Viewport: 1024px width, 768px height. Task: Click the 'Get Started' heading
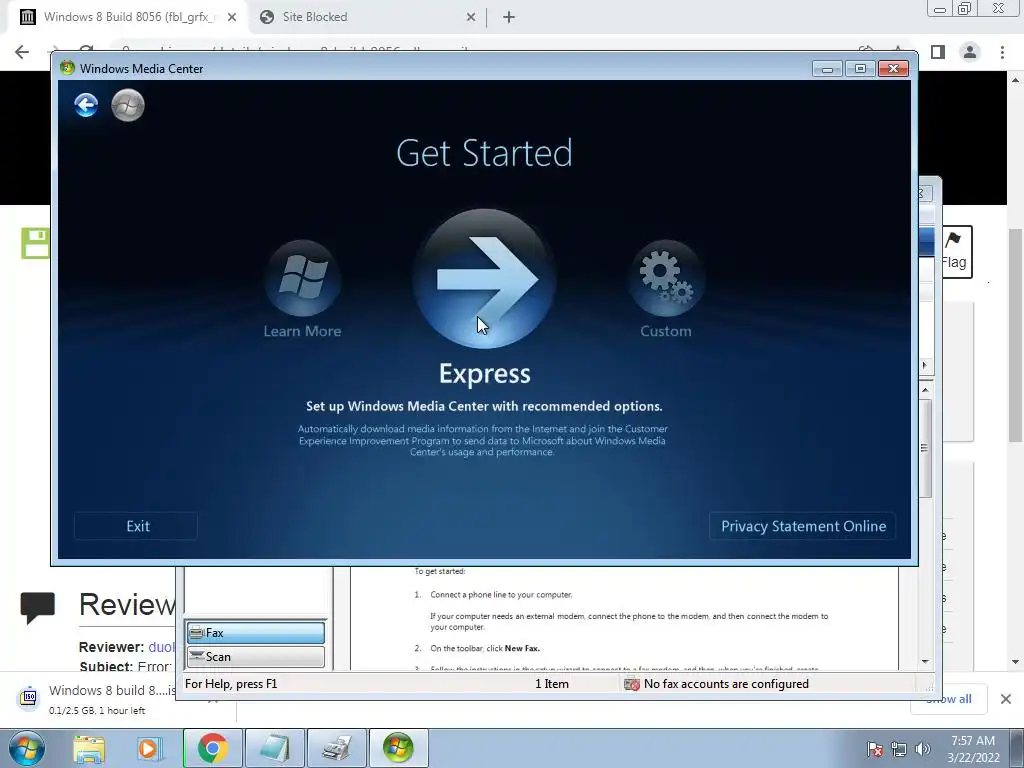pyautogui.click(x=484, y=153)
